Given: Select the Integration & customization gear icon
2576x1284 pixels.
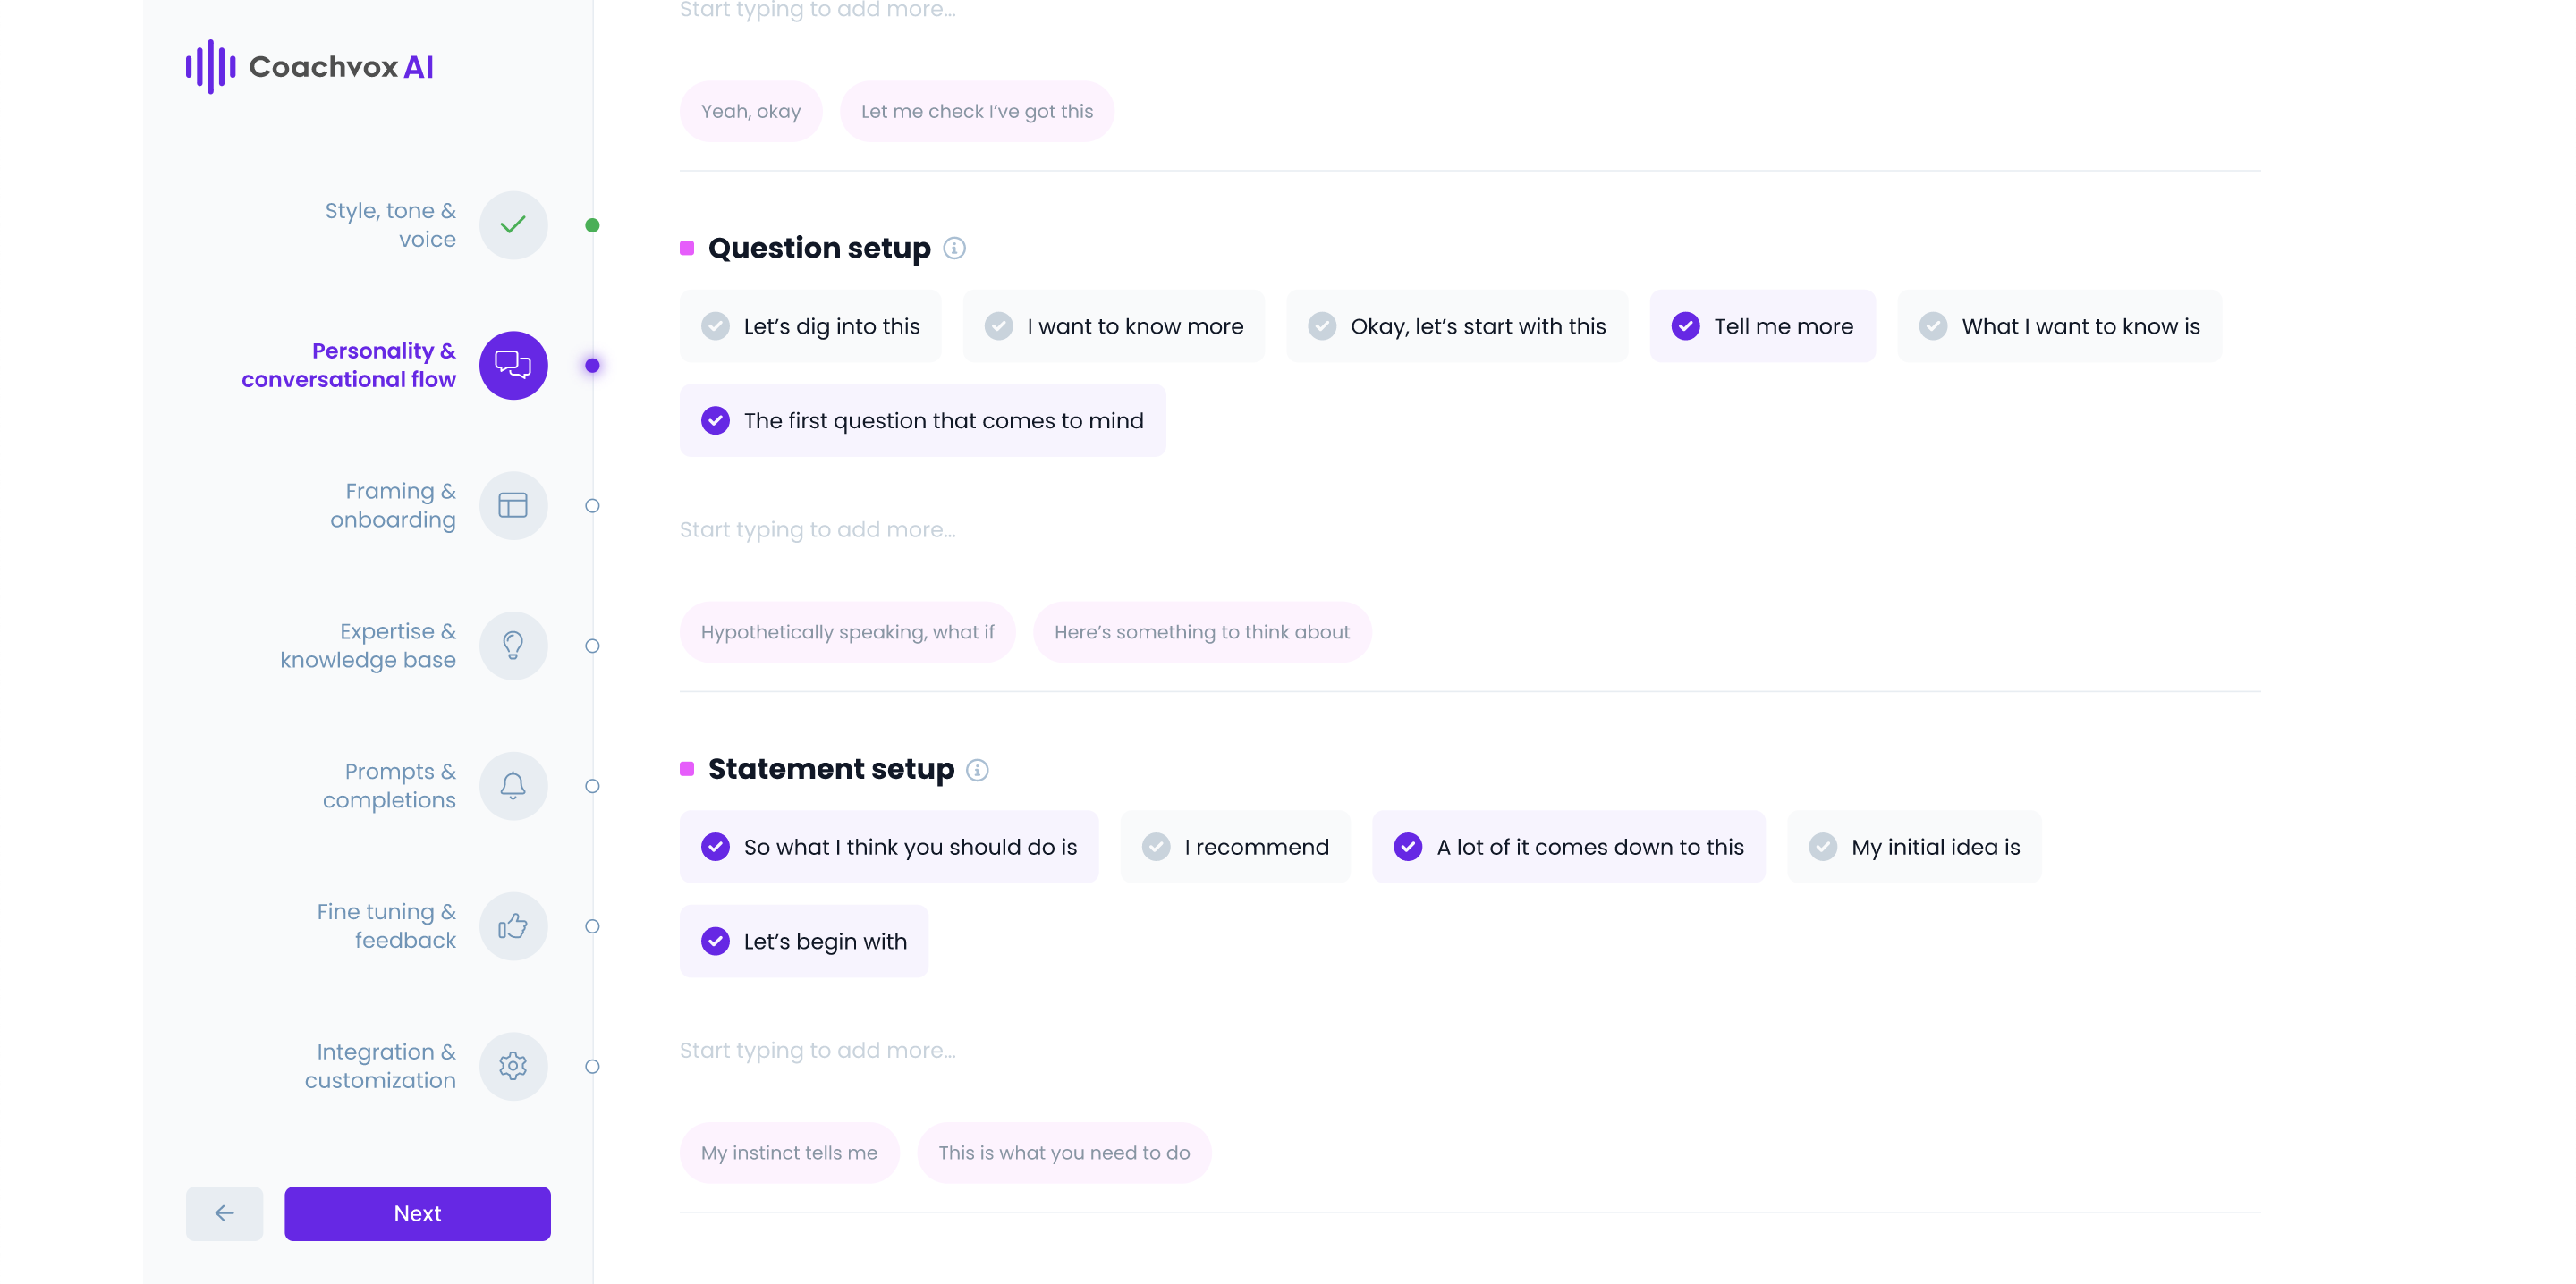Looking at the screenshot, I should tap(513, 1066).
